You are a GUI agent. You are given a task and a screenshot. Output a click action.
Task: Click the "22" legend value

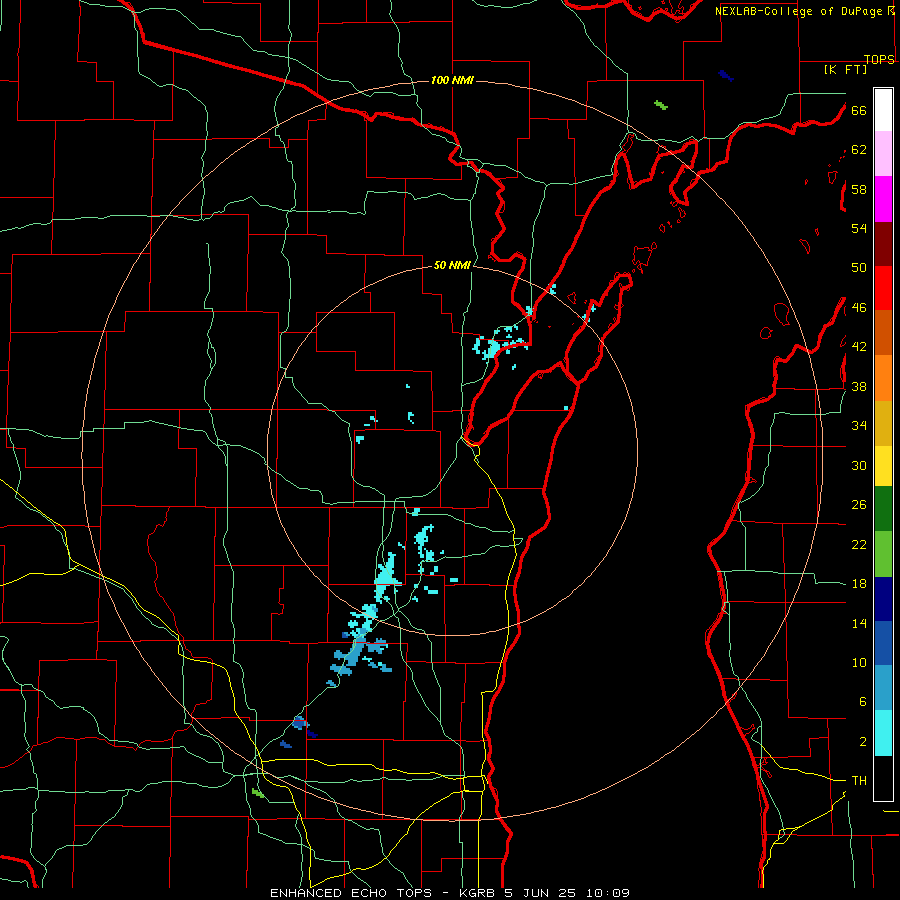[x=859, y=544]
